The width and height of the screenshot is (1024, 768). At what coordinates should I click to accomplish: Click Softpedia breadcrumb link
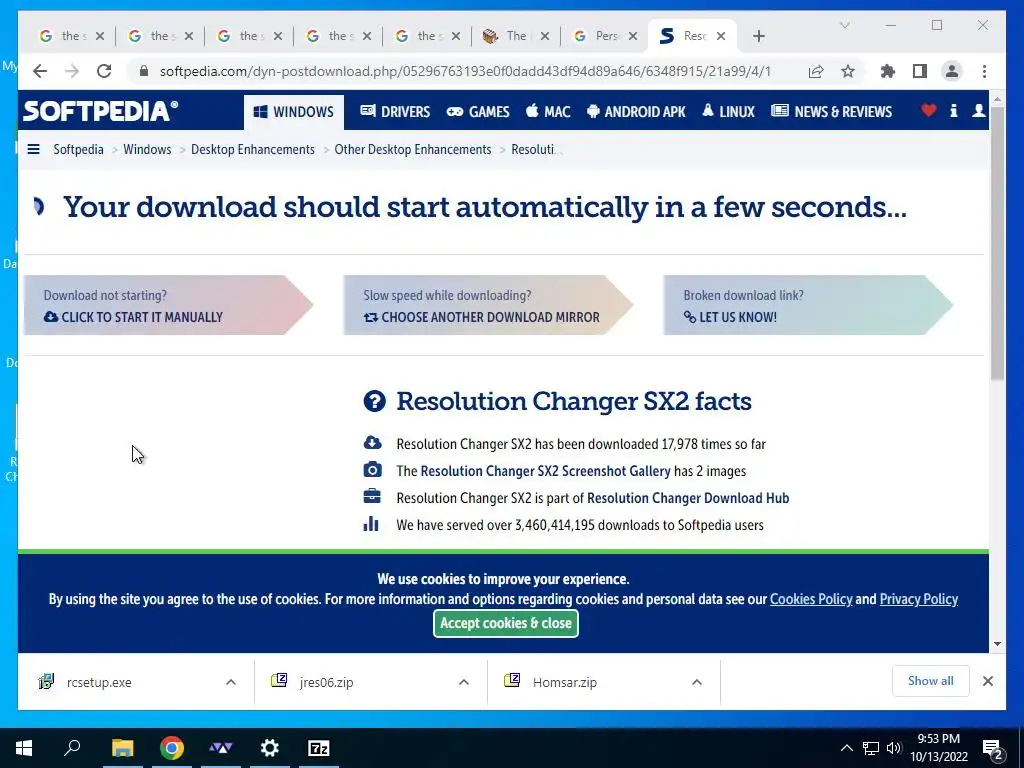coord(78,150)
